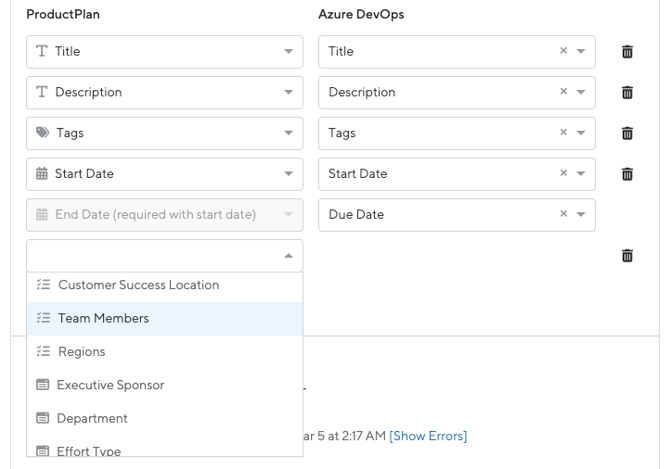Screen dimensions: 670x469
Task: Delete the Start Date mapping row
Action: coord(627,174)
